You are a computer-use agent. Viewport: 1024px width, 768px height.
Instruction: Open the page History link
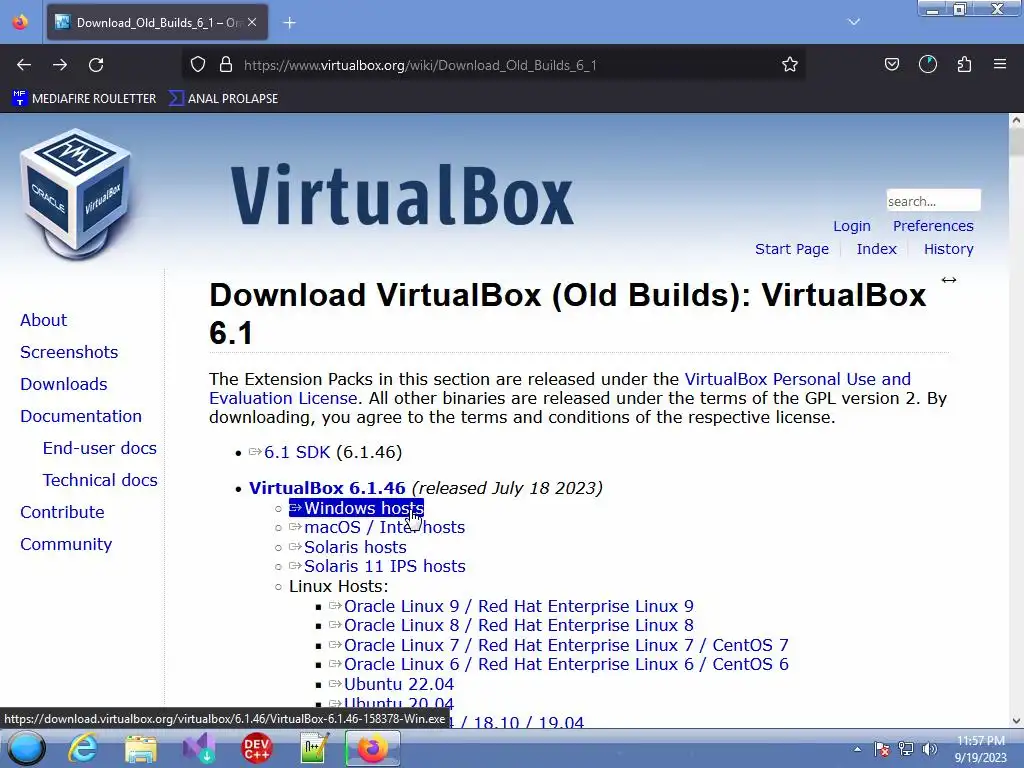pyautogui.click(x=948, y=249)
